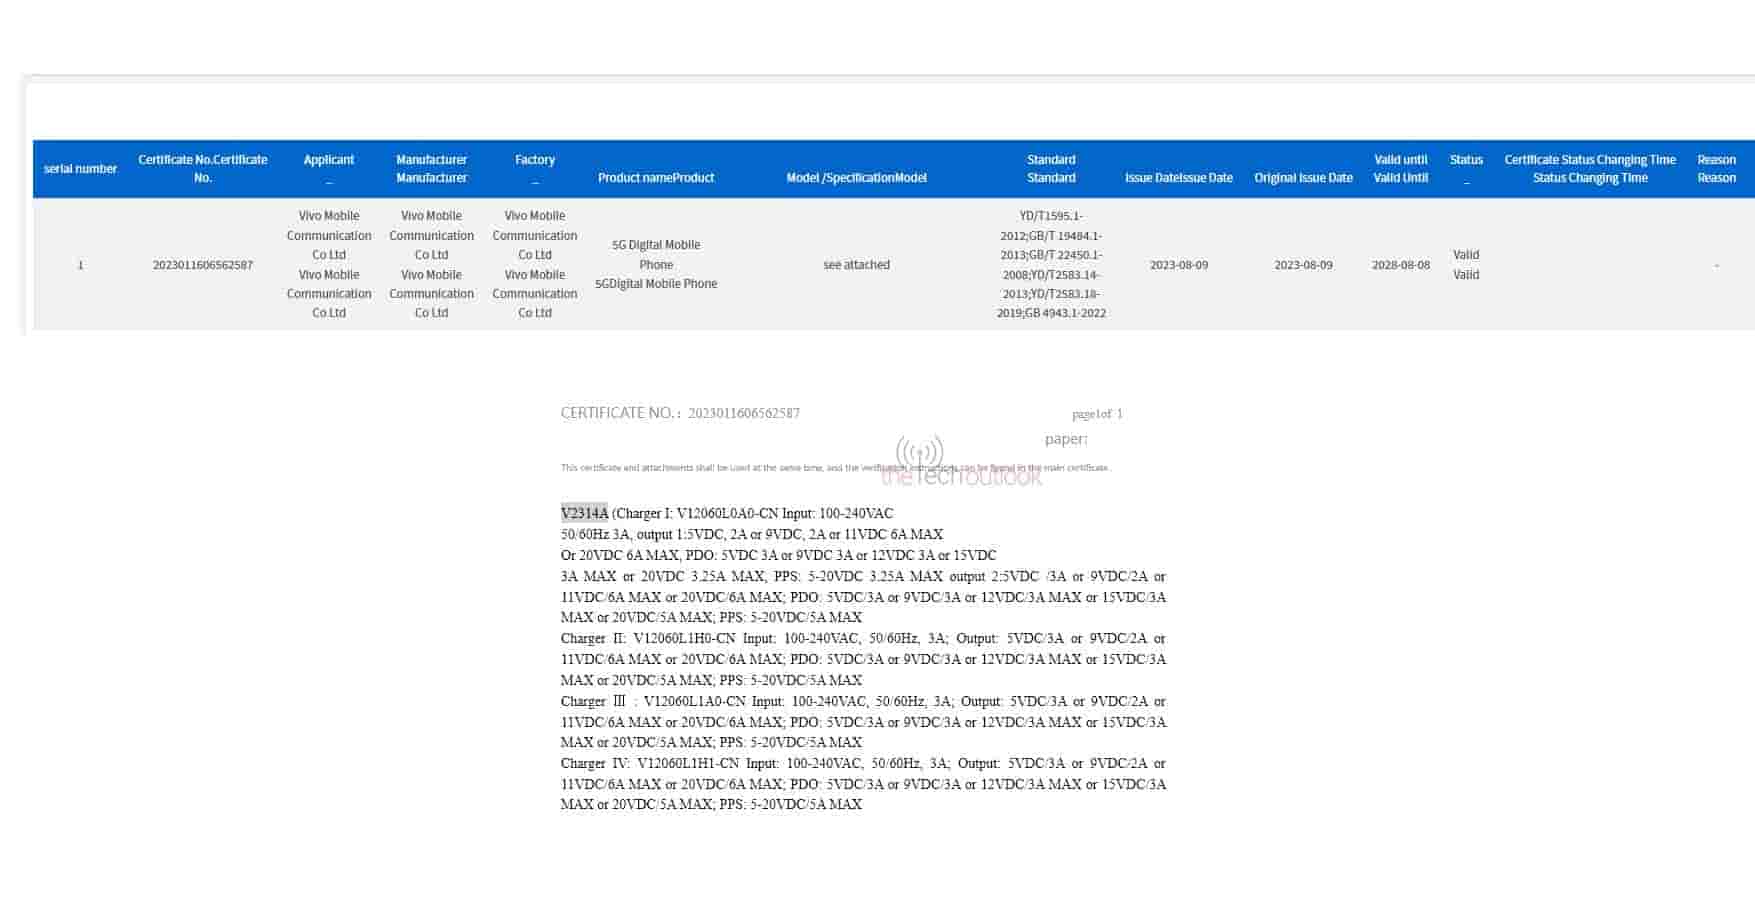This screenshot has width=1755, height=920.
Task: Click the 'Charger IV: V12060L1H1-CN' line
Action: pos(649,763)
